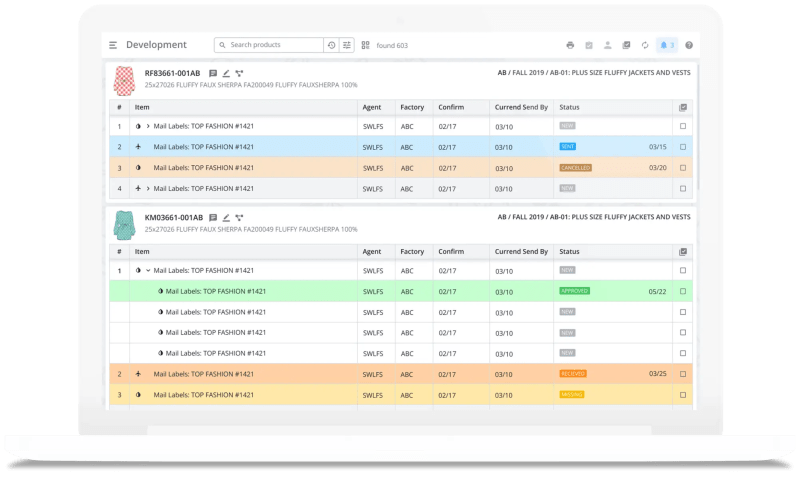Open the help question mark icon
Screen dimensions: 799x492
click(689, 45)
